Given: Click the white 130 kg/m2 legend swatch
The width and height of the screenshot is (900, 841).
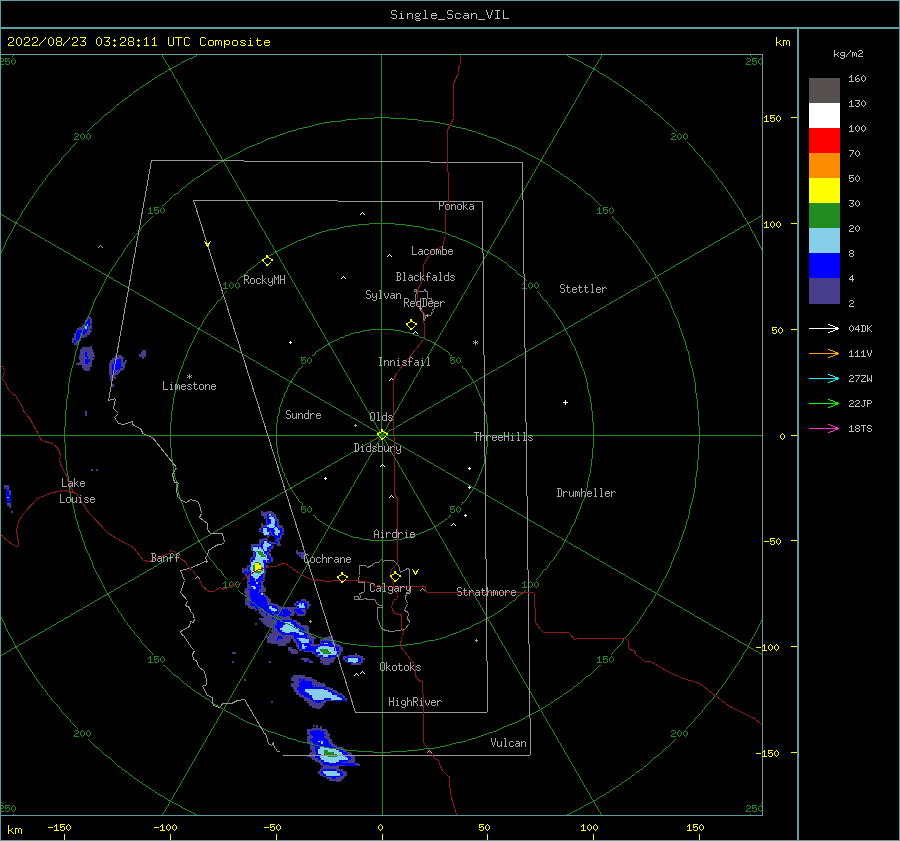Looking at the screenshot, I should tap(824, 116).
